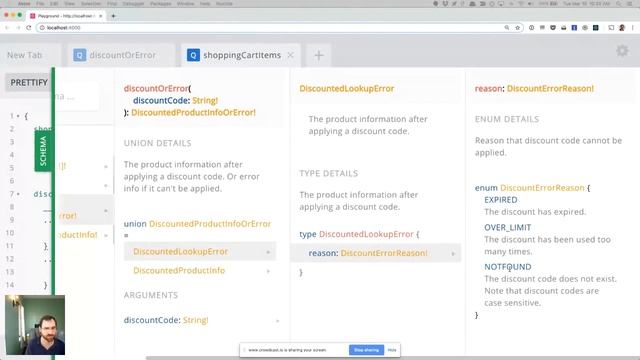Screen dimensions: 640x360
Task: Expand the ductInfo! row arrow in left column
Action: click(x=106, y=236)
